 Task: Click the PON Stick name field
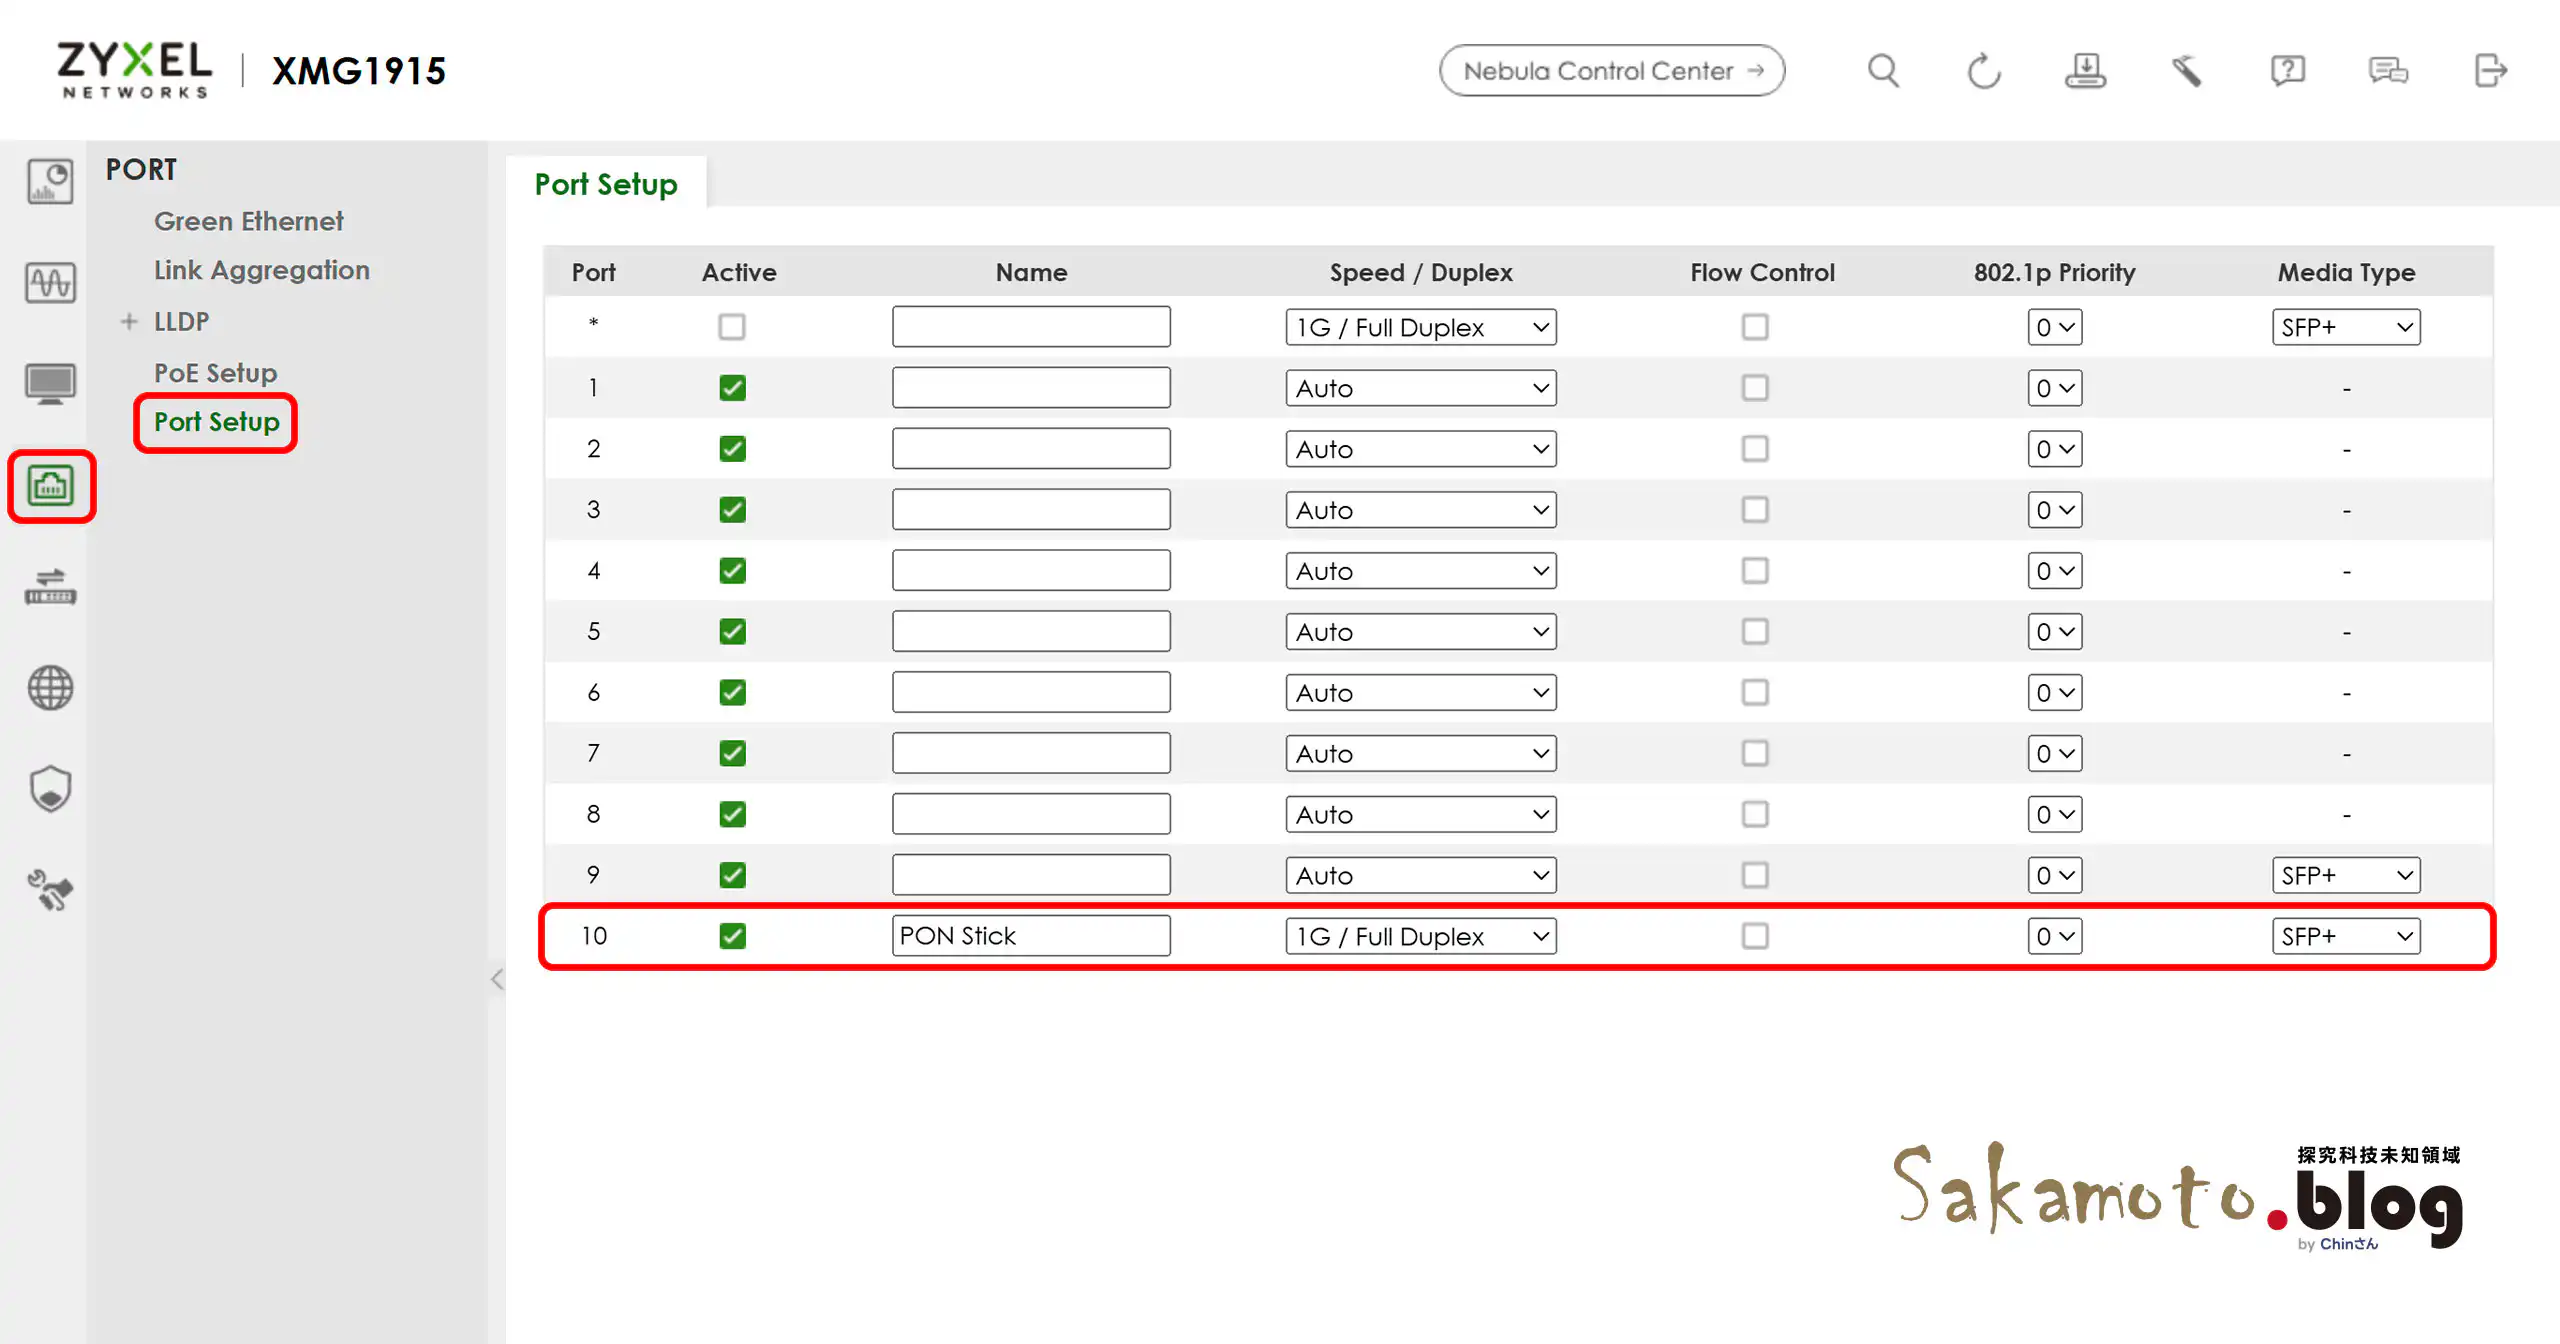point(1030,936)
